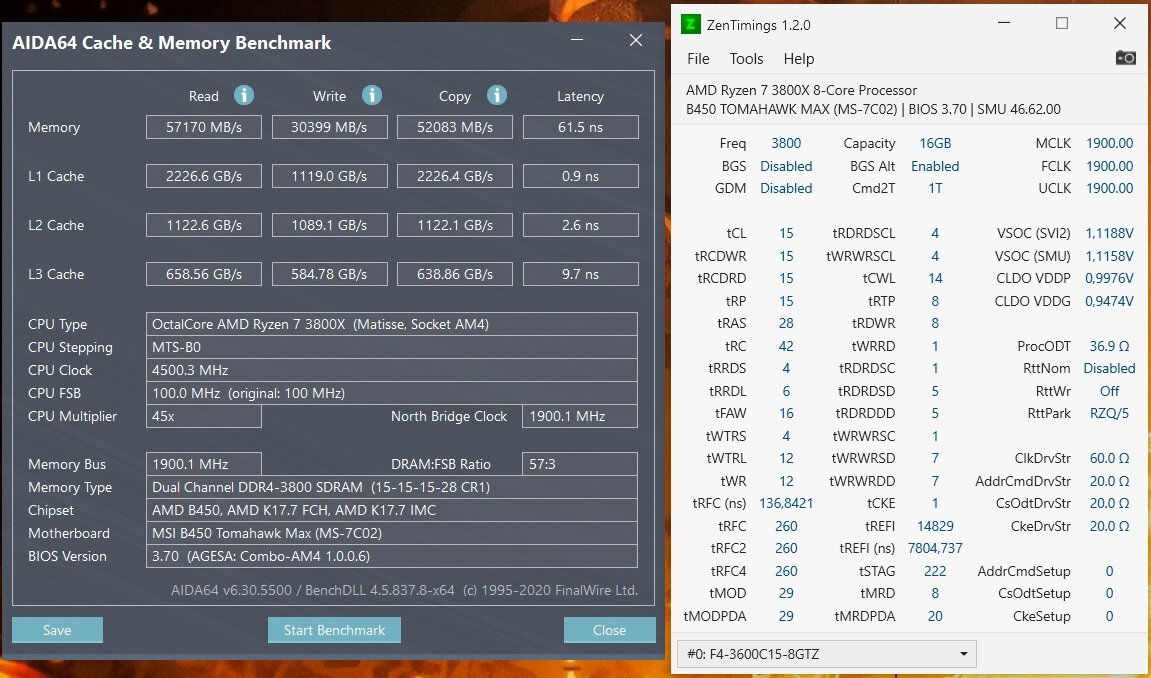
Task: Select the Memory Read value 57170 MB/s
Action: (204, 127)
